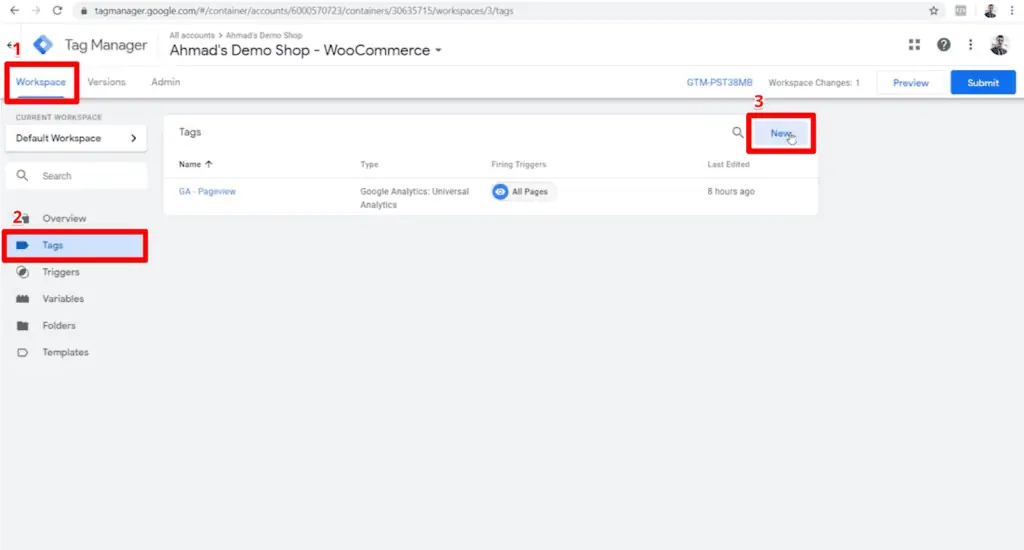Click the Firing Triggers column header

click(x=519, y=164)
